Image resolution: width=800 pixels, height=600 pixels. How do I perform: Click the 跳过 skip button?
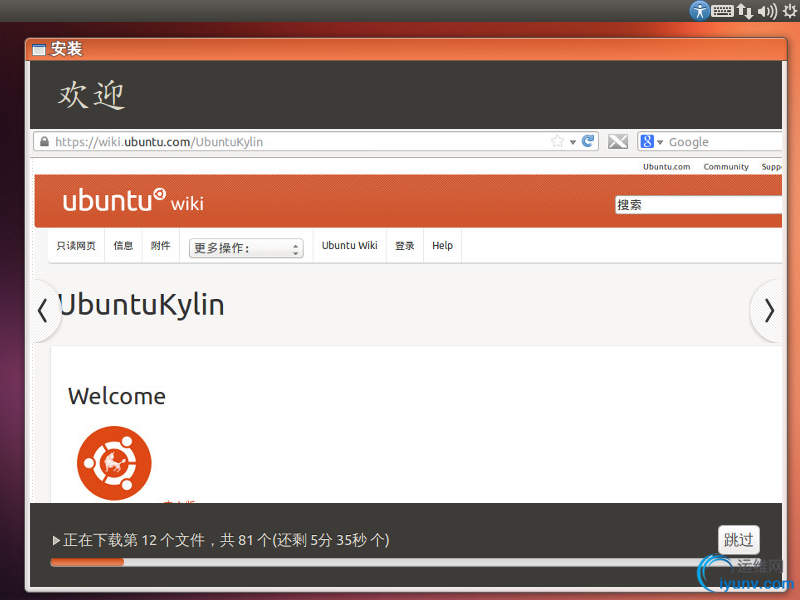click(x=738, y=539)
